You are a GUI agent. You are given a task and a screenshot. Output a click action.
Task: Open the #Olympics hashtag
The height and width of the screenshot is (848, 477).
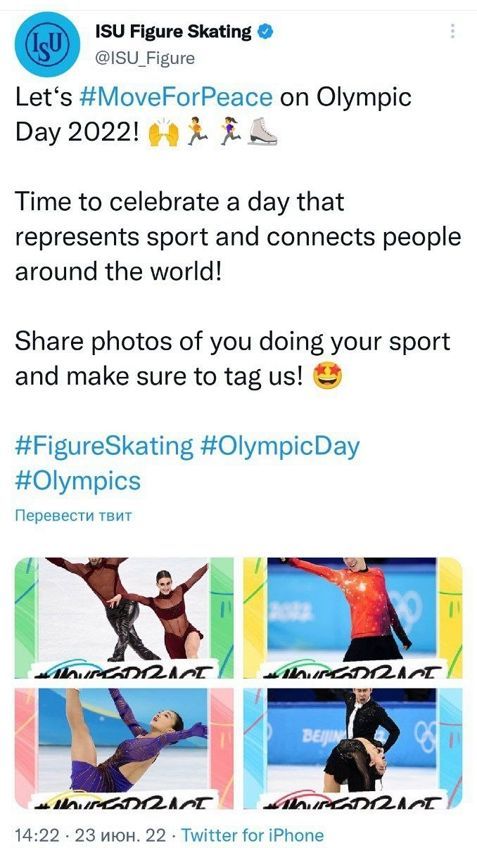point(78,480)
